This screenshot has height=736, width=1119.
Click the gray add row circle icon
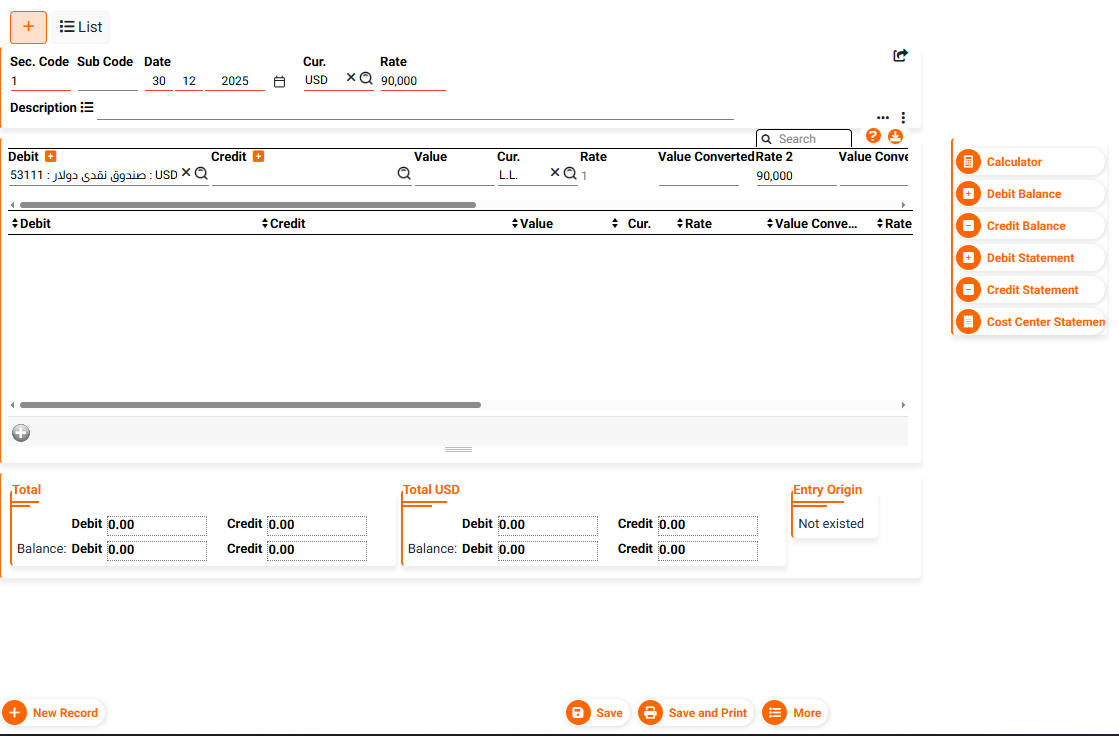[21, 432]
